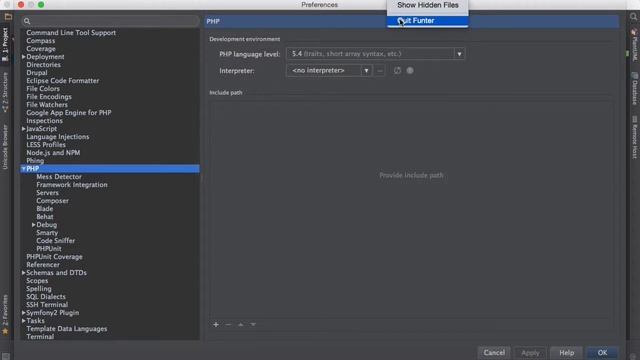Expand the JavaScript tree node
This screenshot has width=640, height=360.
23,129
